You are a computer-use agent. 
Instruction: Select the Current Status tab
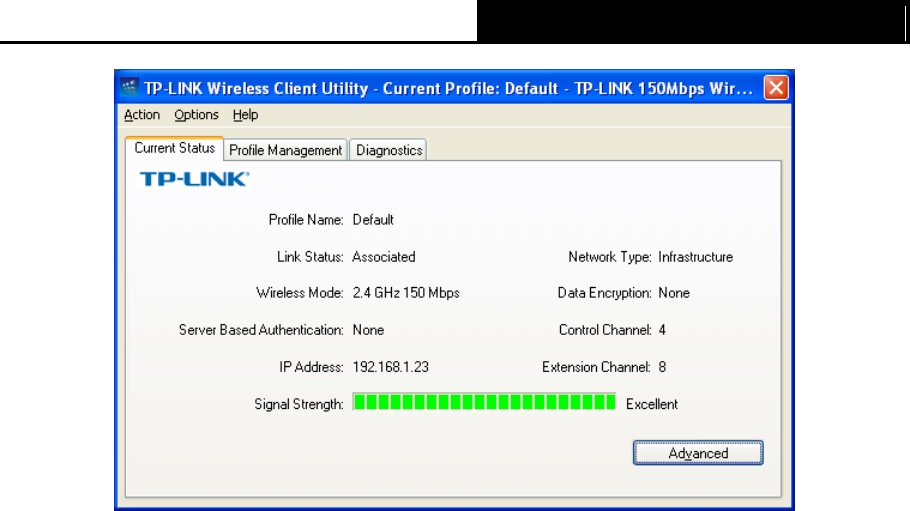[x=175, y=148]
